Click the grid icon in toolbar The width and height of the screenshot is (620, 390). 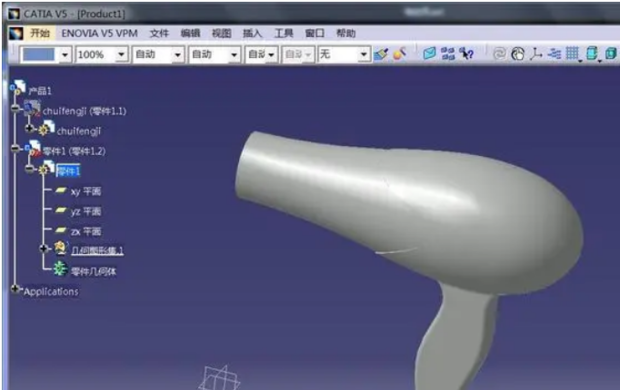click(x=572, y=53)
